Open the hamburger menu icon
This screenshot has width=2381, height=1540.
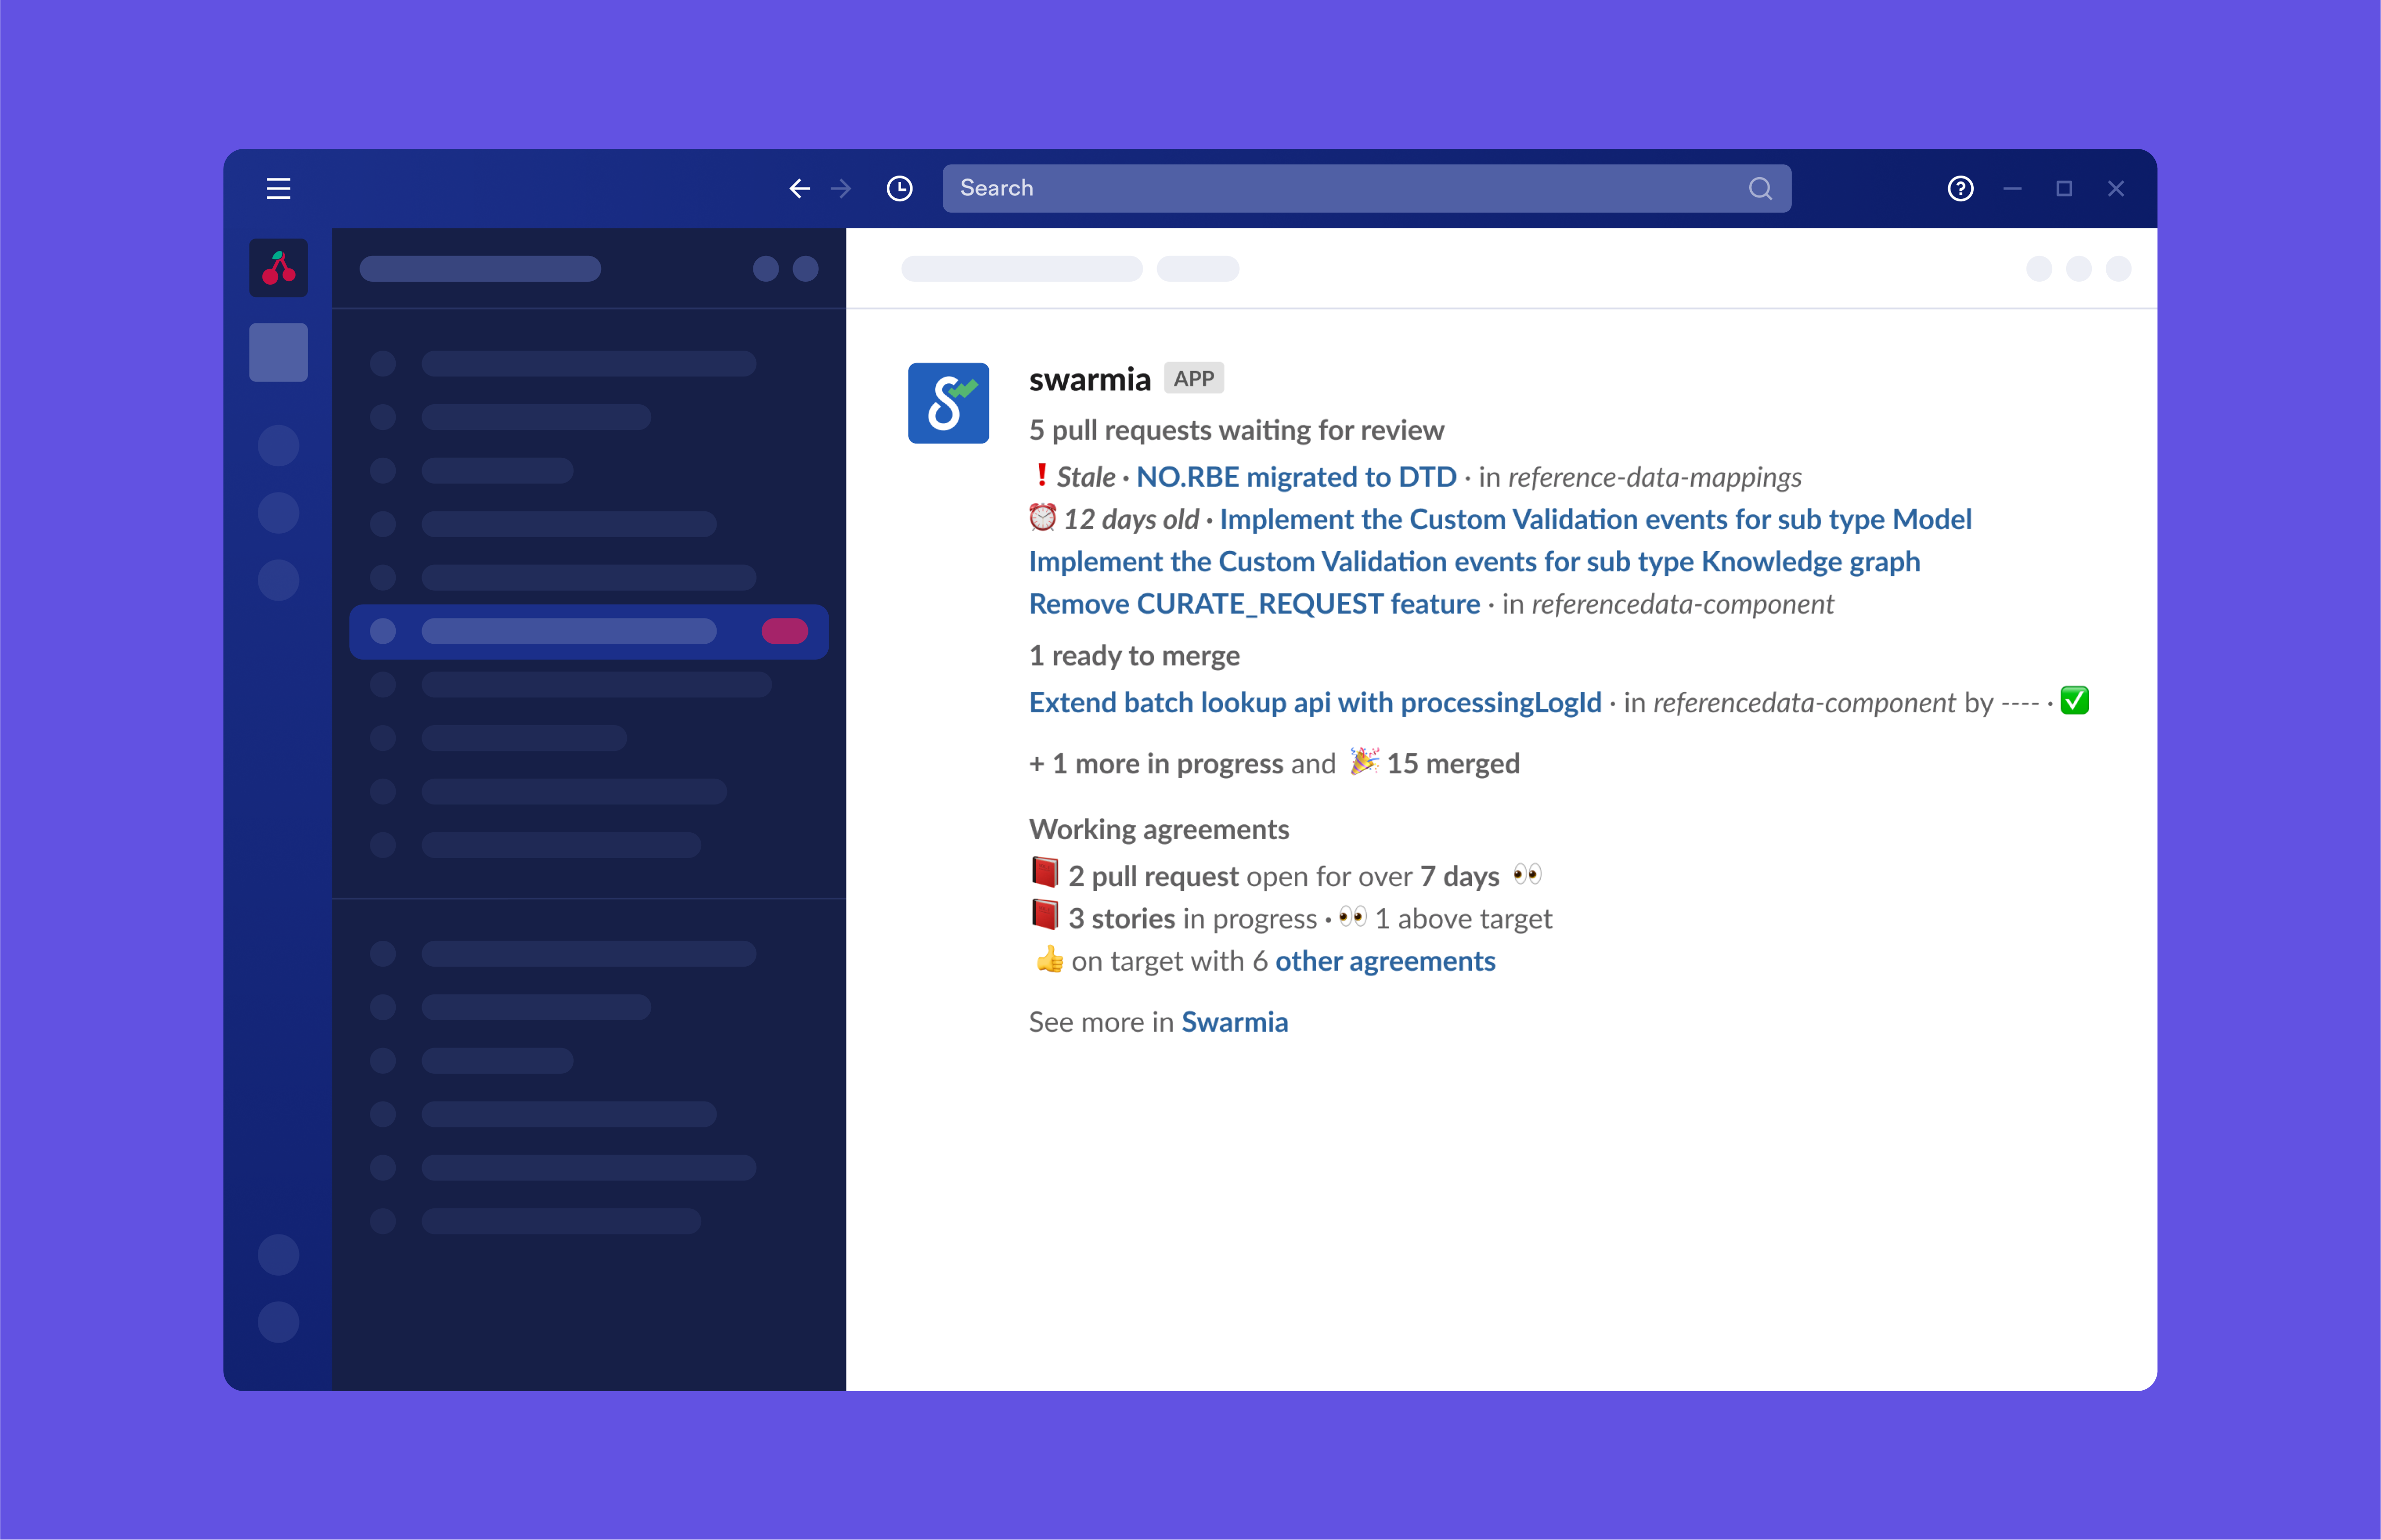click(278, 188)
